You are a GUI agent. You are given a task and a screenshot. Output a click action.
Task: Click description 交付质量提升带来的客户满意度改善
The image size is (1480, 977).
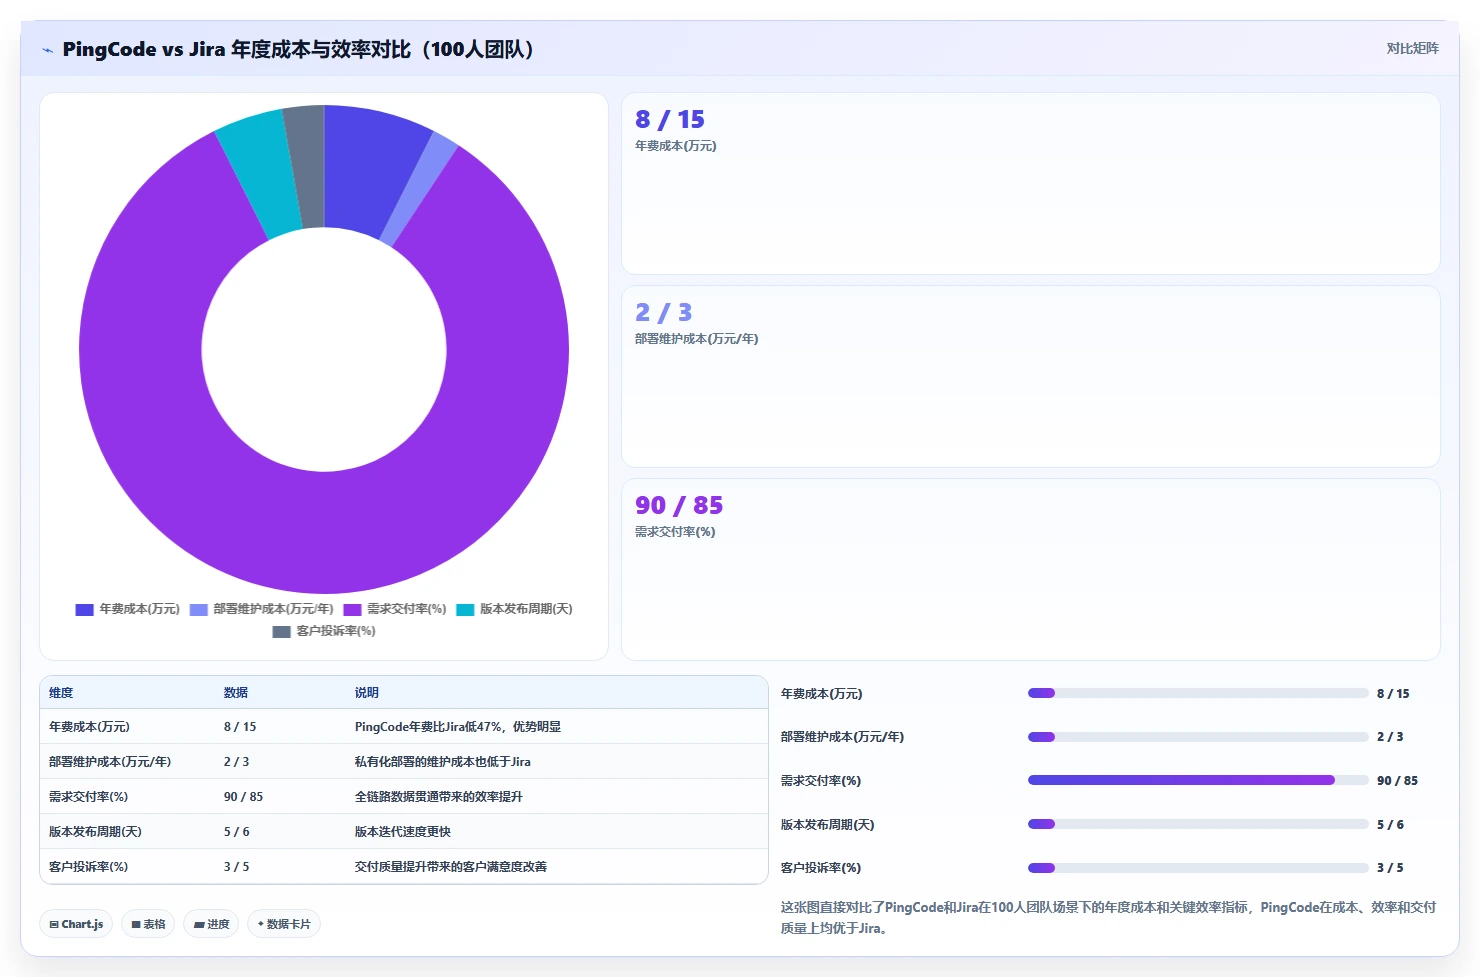451,867
